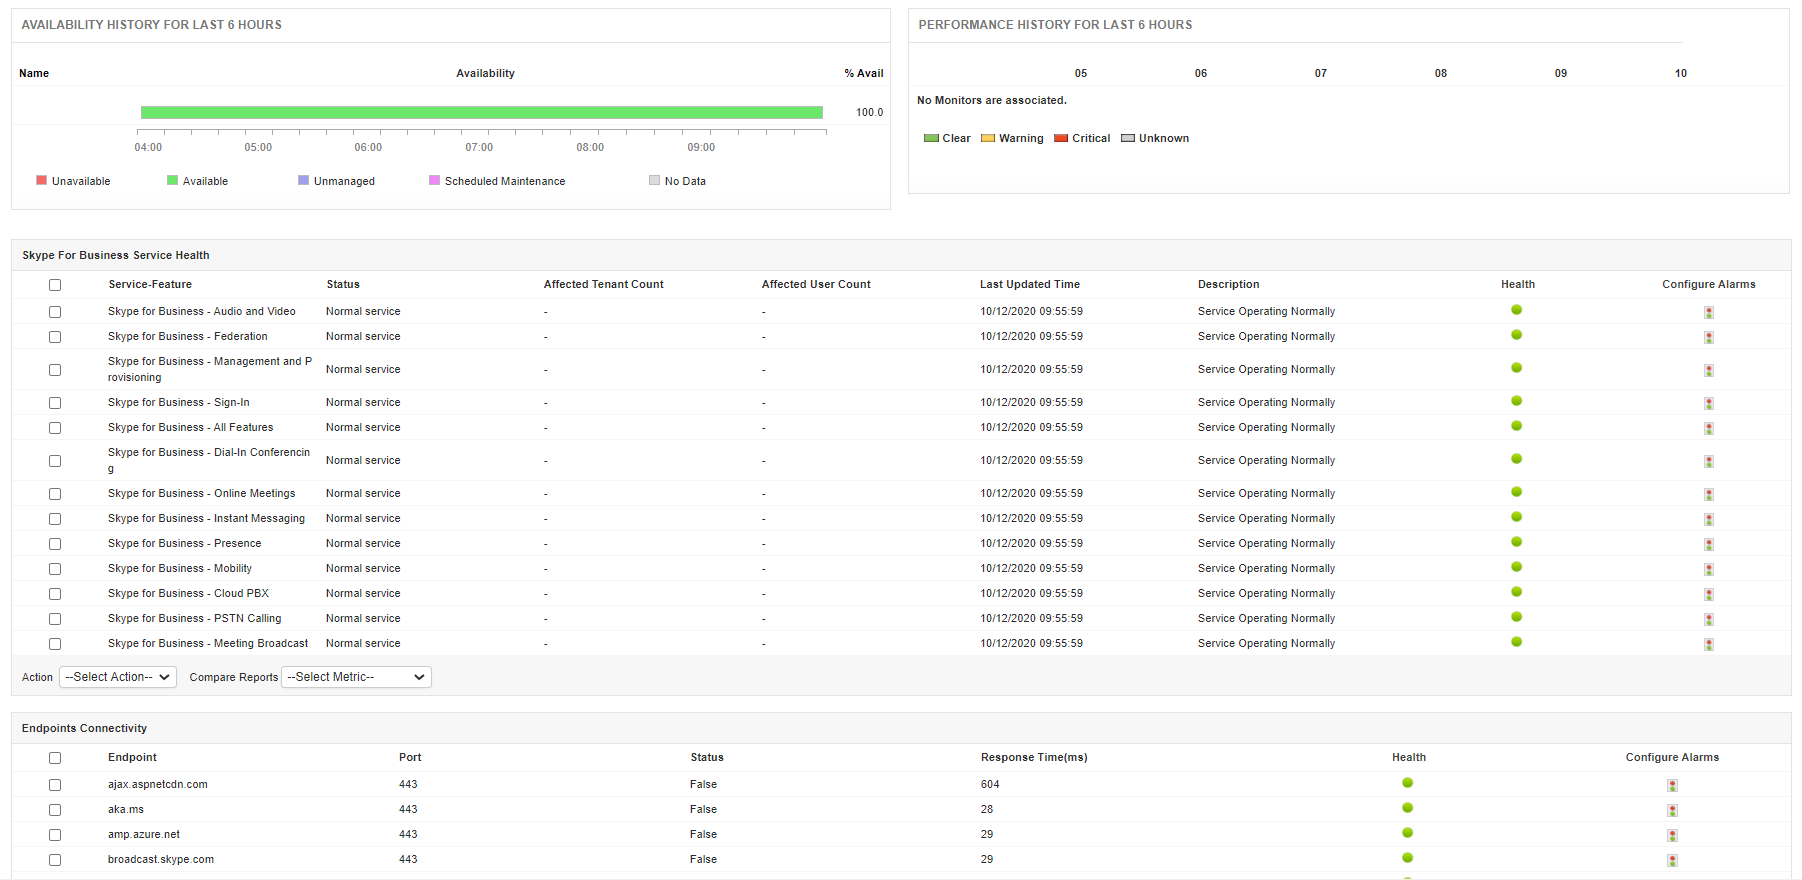
Task: Click the Unavailable legend red swatch
Action: tap(42, 180)
